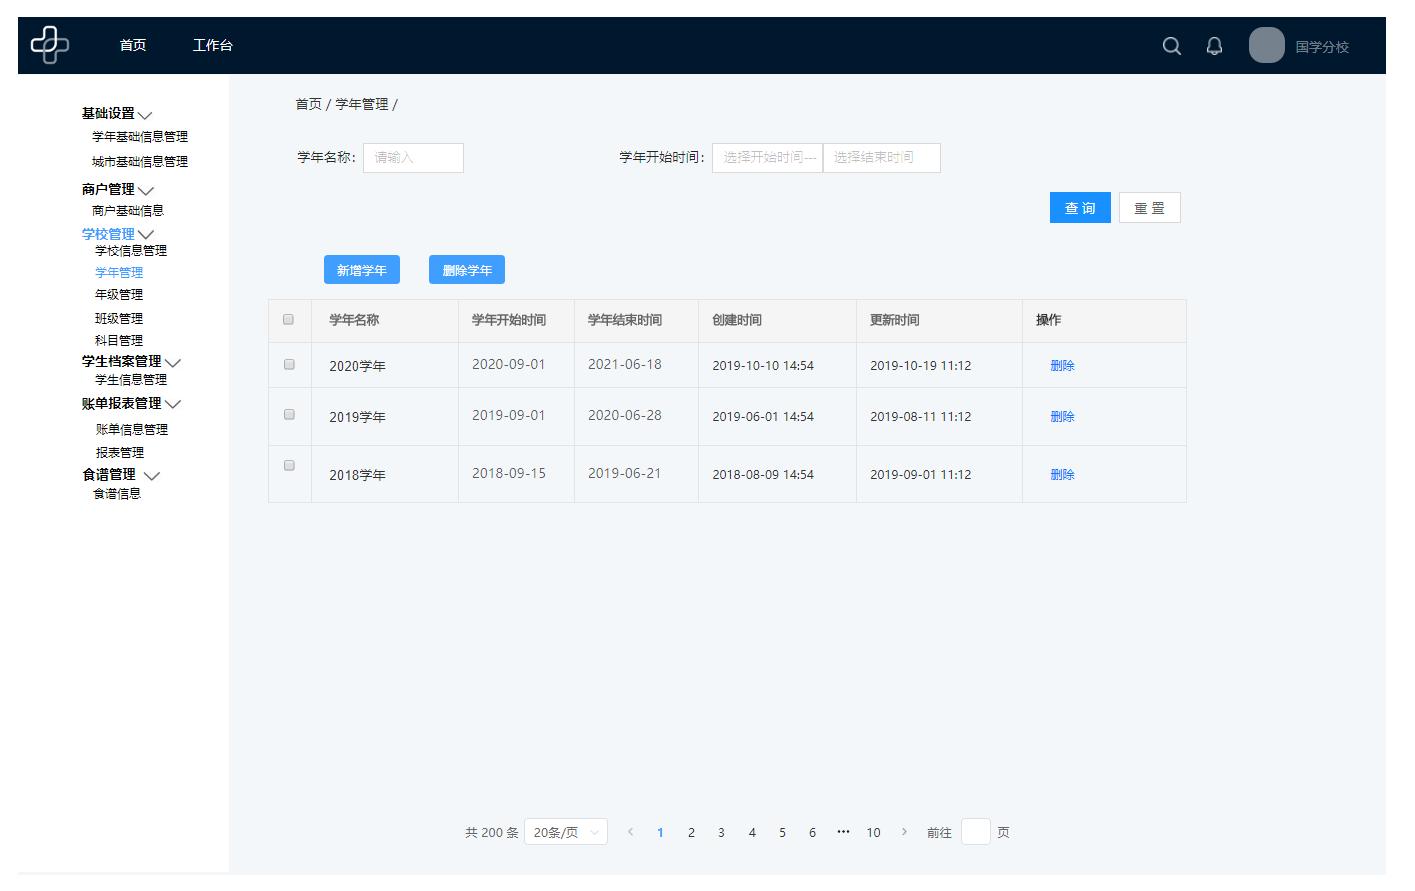Click the 国学分校 user name
Viewport: 1415px width, 891px height.
coord(1322,47)
